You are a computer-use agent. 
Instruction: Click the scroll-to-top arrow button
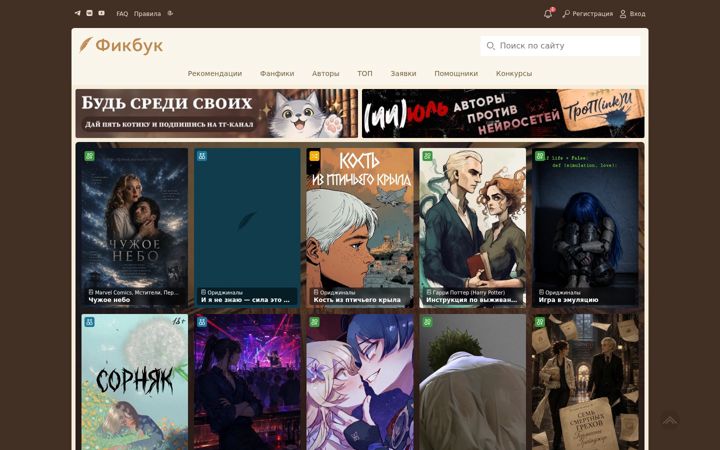pos(670,420)
